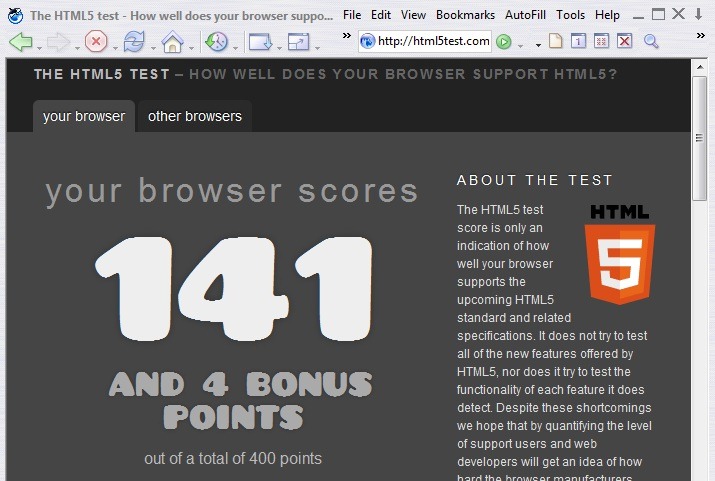The height and width of the screenshot is (481, 715).
Task: Click the 'your browser scores' heading
Action: [232, 191]
